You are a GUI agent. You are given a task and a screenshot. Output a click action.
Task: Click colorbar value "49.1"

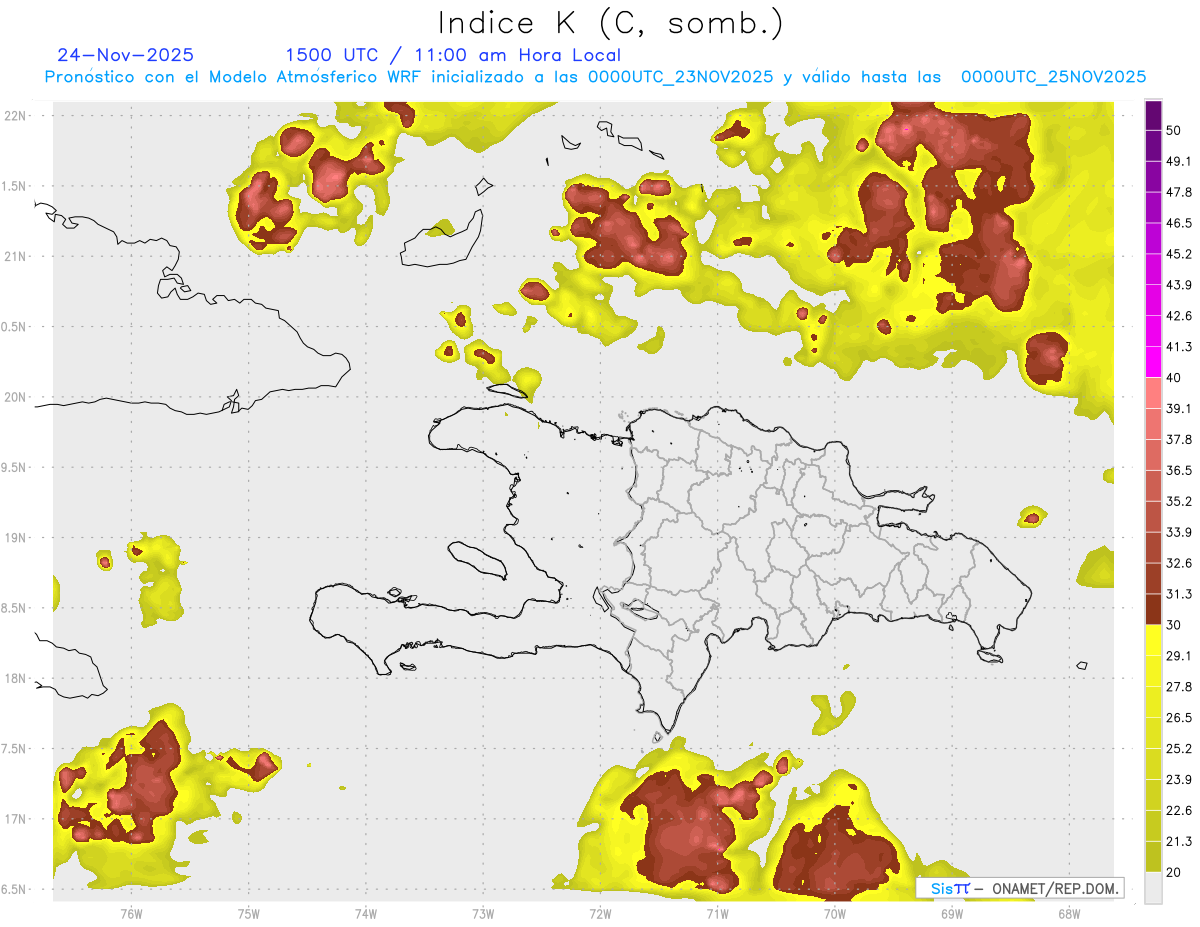pyautogui.click(x=1178, y=161)
